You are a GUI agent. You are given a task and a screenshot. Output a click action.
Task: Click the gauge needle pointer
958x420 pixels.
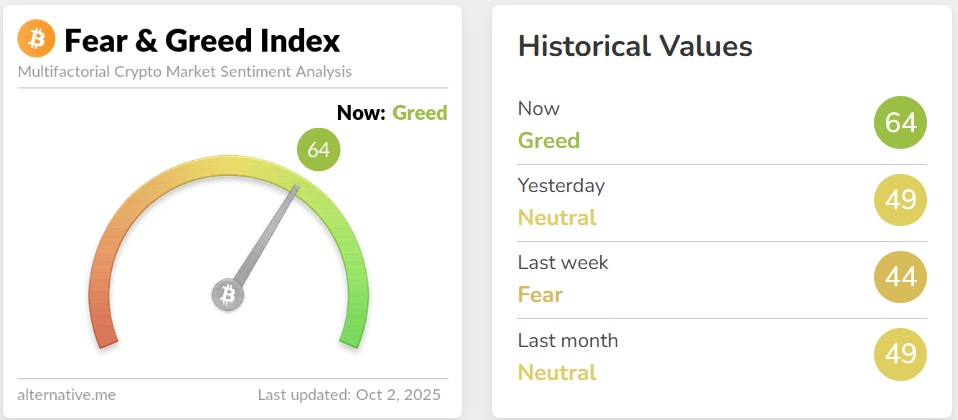click(x=267, y=235)
